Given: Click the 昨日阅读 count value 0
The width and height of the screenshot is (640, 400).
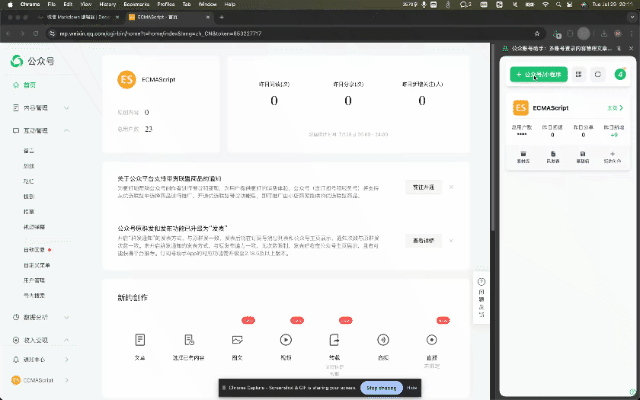Looking at the screenshot, I should tap(274, 100).
